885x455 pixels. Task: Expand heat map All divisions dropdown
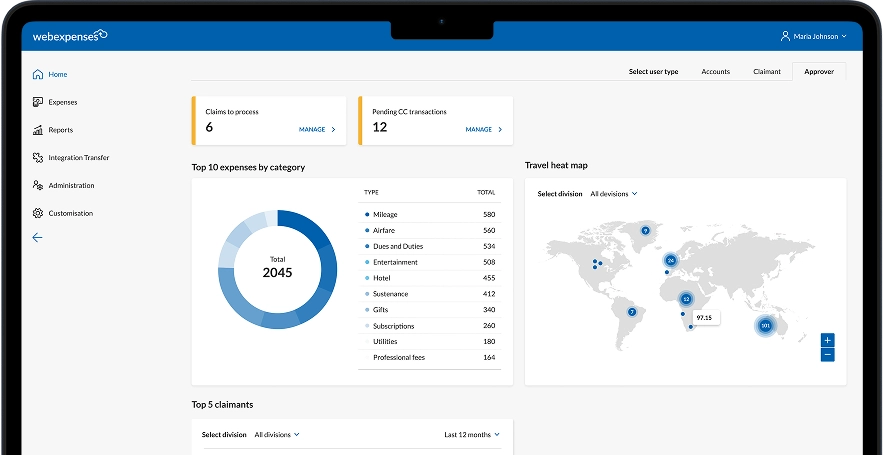(x=613, y=194)
